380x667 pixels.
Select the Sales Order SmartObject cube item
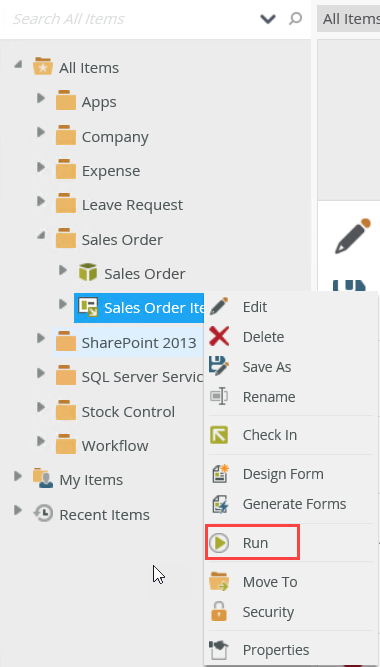[132, 274]
